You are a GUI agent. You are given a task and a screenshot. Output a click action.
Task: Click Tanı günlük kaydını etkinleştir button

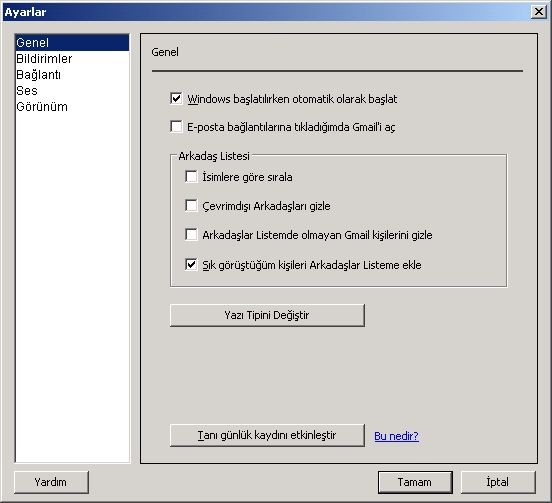tap(267, 435)
